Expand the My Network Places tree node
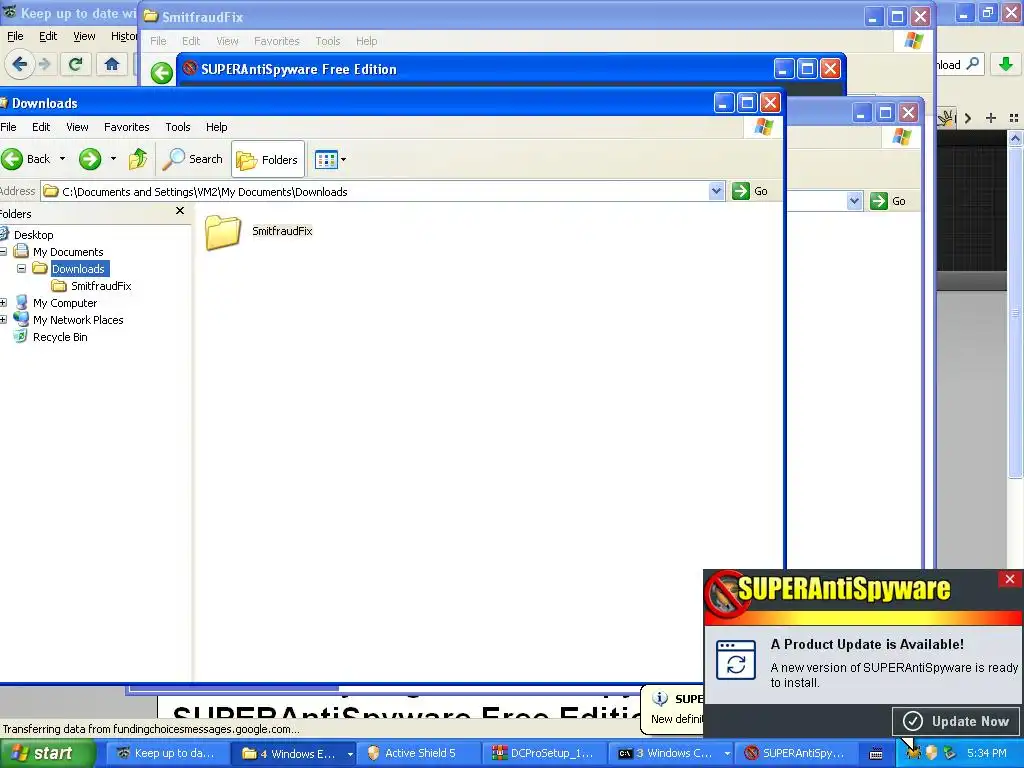 pos(3,319)
